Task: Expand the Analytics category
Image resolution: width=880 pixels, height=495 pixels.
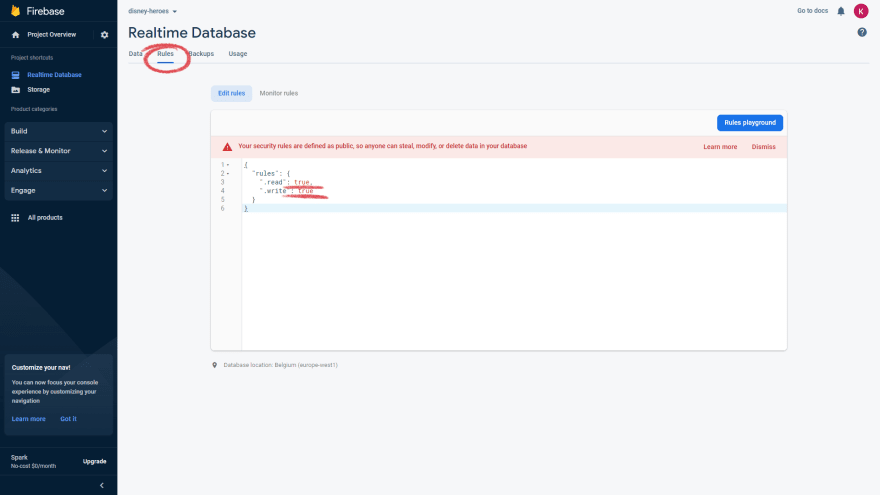Action: [x=58, y=171]
